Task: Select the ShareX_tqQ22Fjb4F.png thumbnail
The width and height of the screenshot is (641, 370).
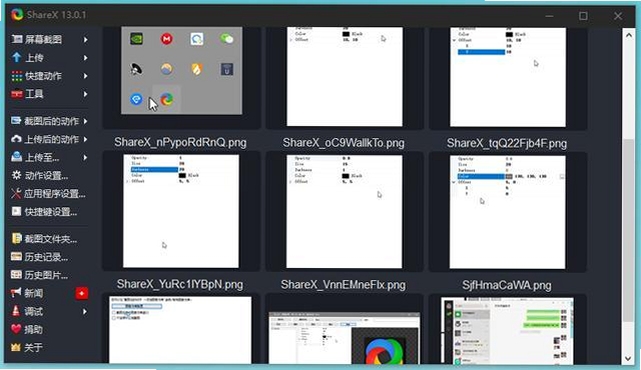Action: point(508,77)
